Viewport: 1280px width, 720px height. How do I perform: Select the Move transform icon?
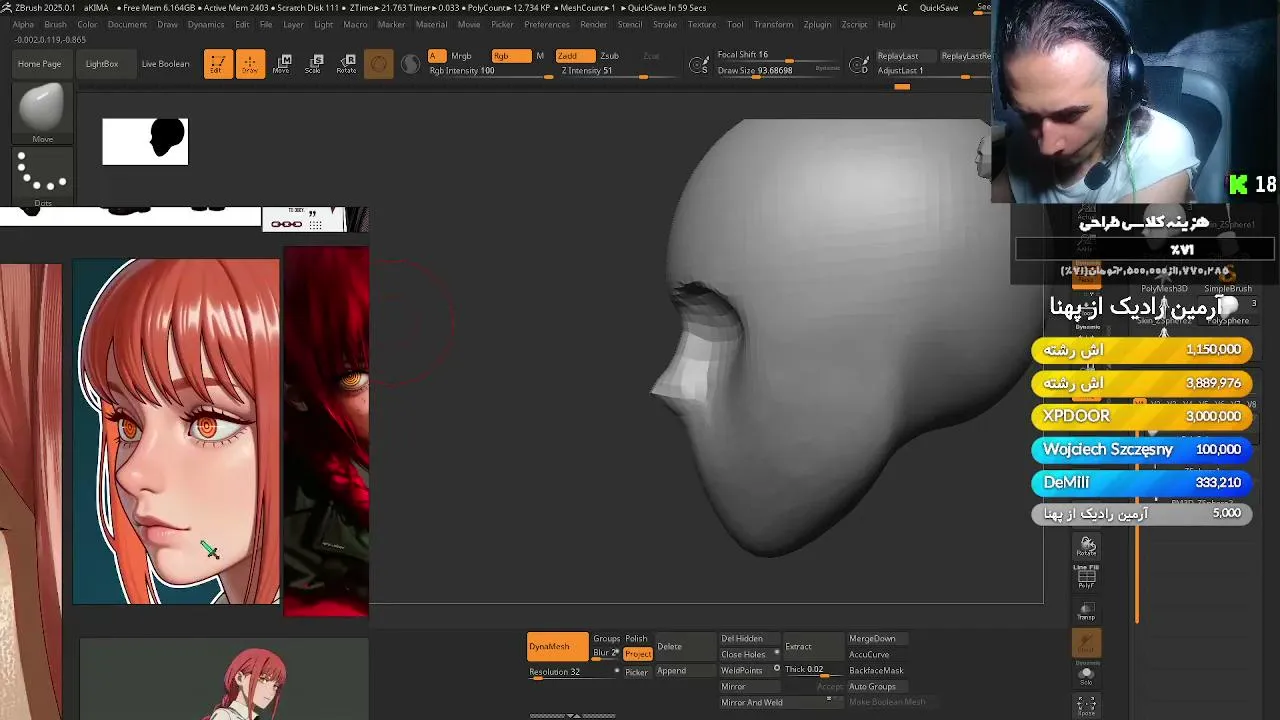(282, 64)
